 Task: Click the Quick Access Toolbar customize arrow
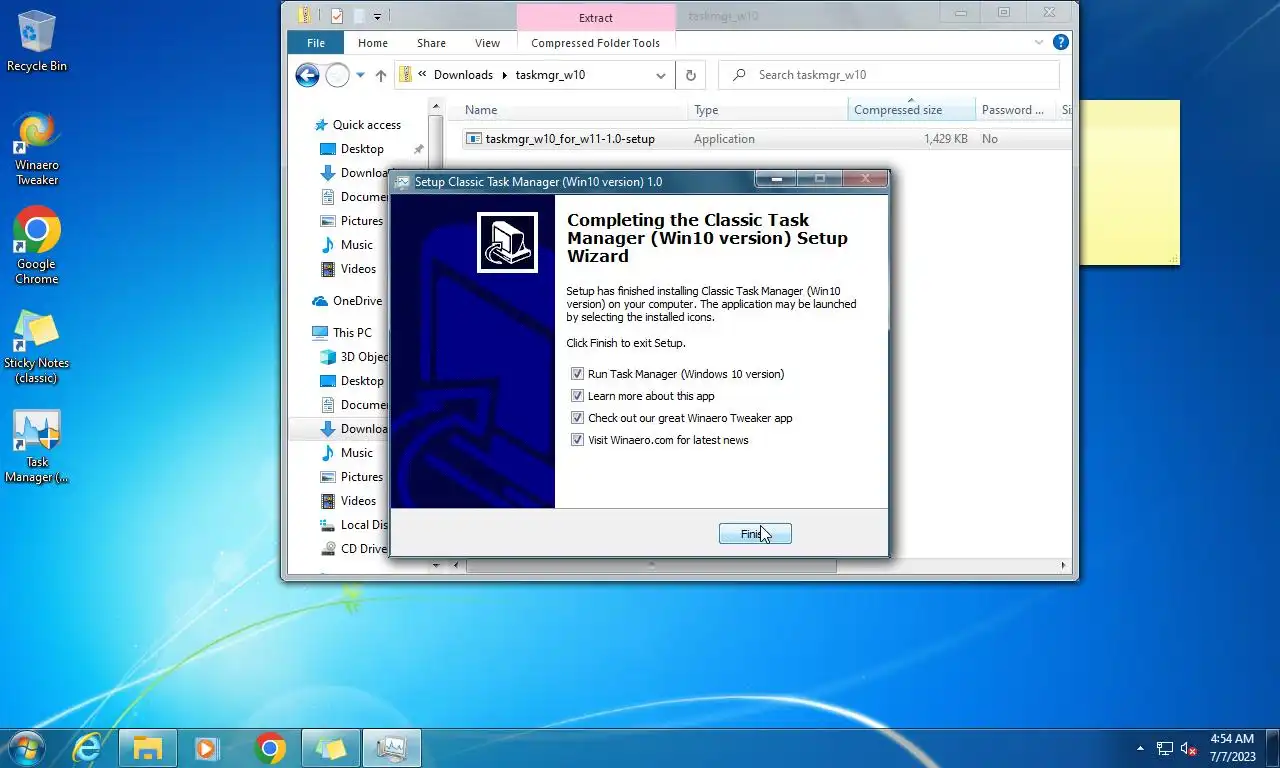[377, 16]
